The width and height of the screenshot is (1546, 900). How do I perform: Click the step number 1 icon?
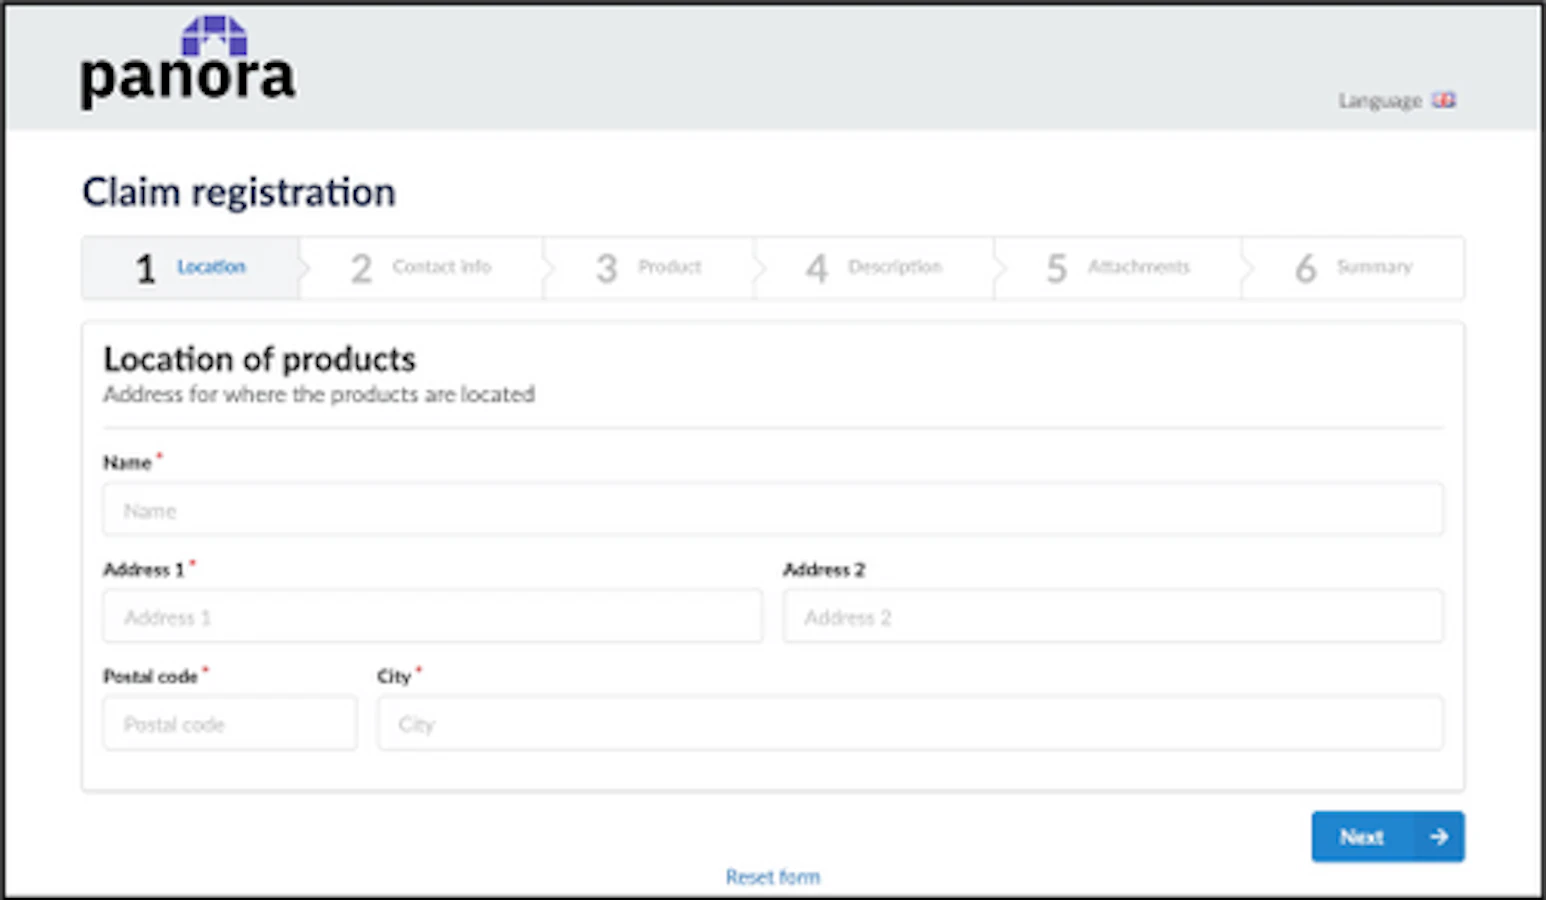146,268
